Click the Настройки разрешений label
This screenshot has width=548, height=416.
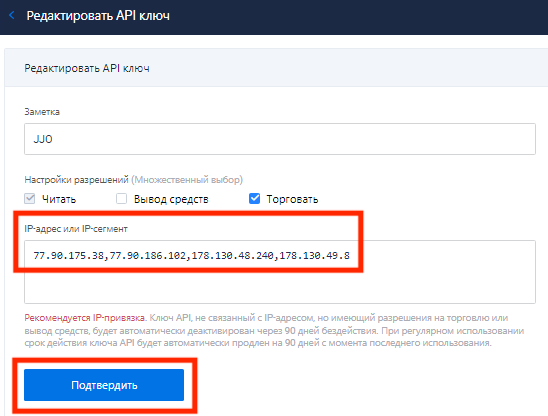click(77, 180)
